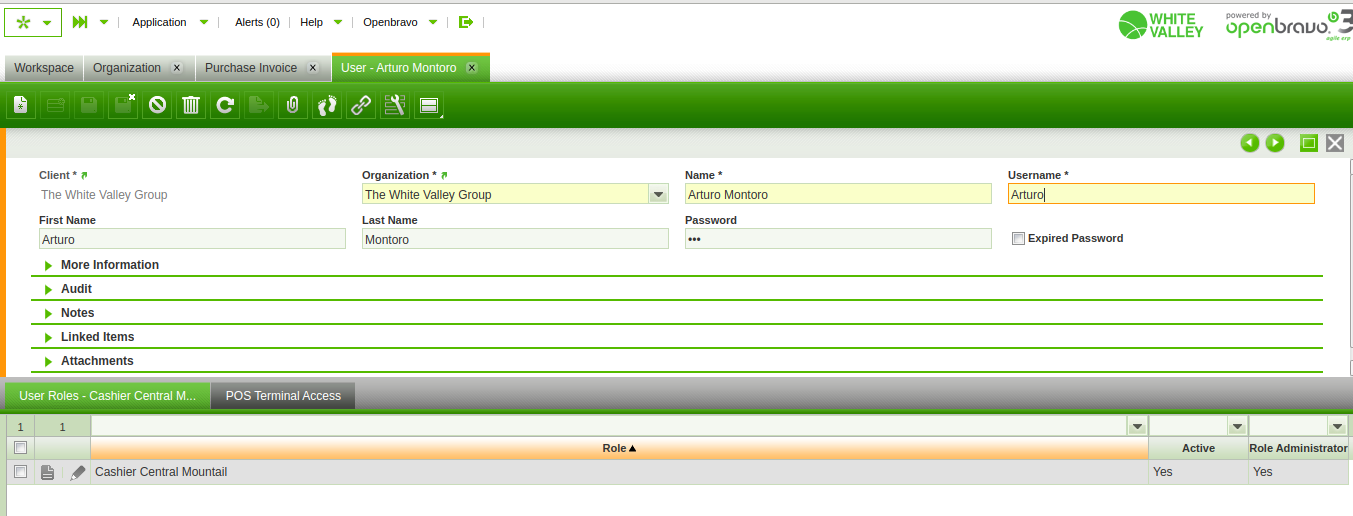This screenshot has width=1353, height=516.
Task: Expand the Audit section
Action: 76,289
